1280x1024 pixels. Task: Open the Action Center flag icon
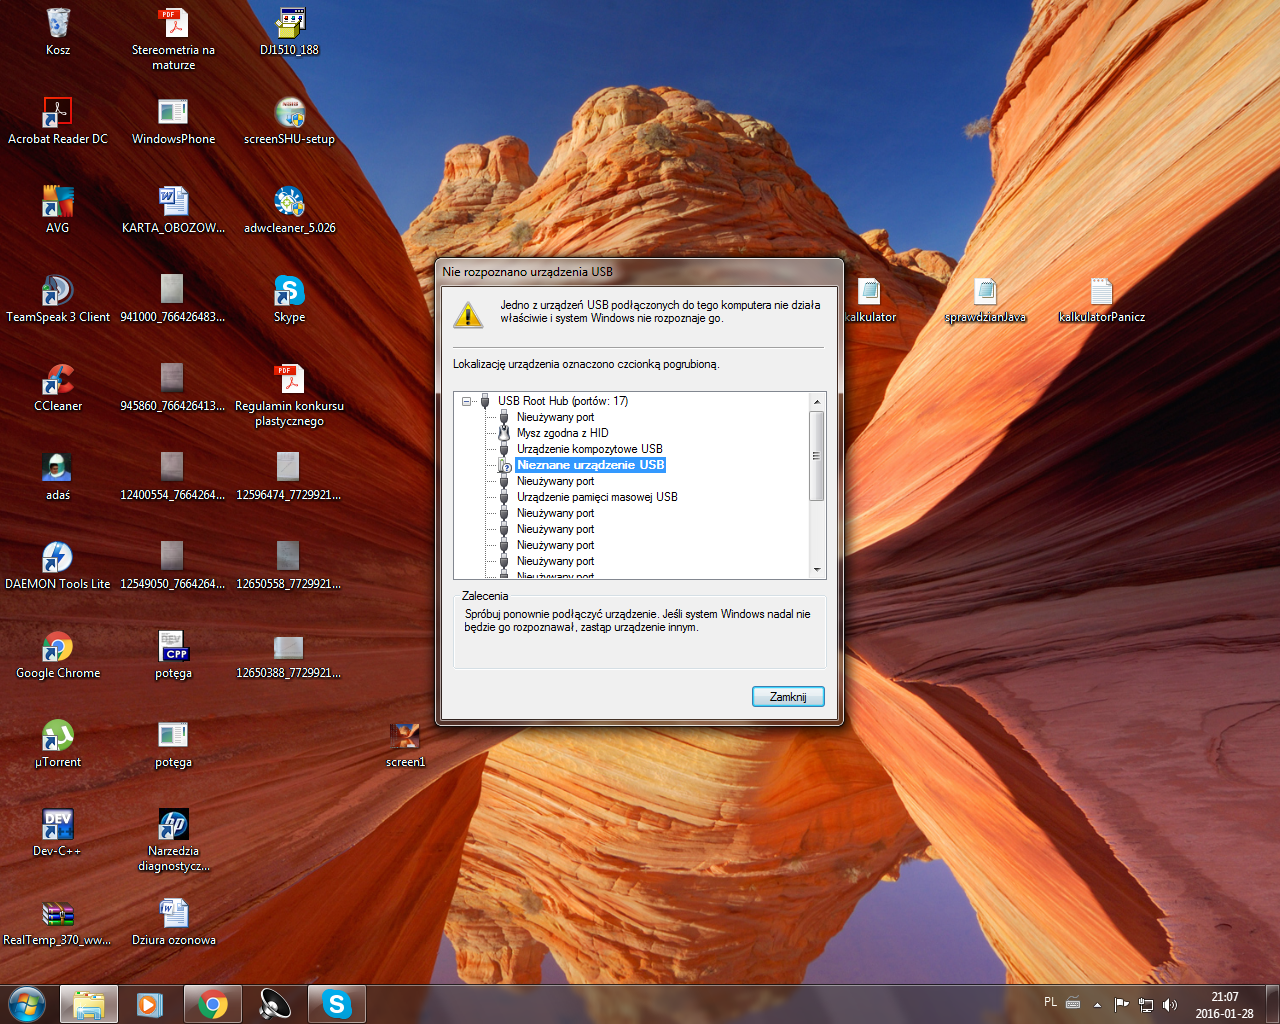coord(1122,1004)
